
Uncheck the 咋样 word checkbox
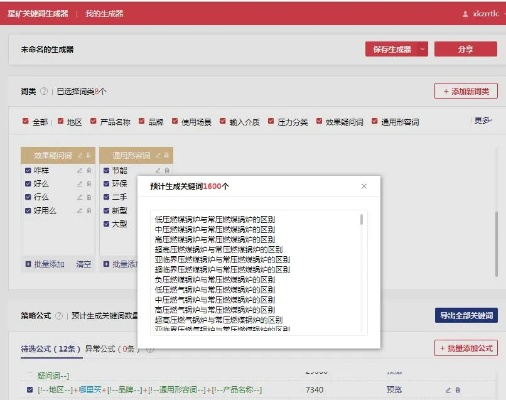tap(28, 170)
